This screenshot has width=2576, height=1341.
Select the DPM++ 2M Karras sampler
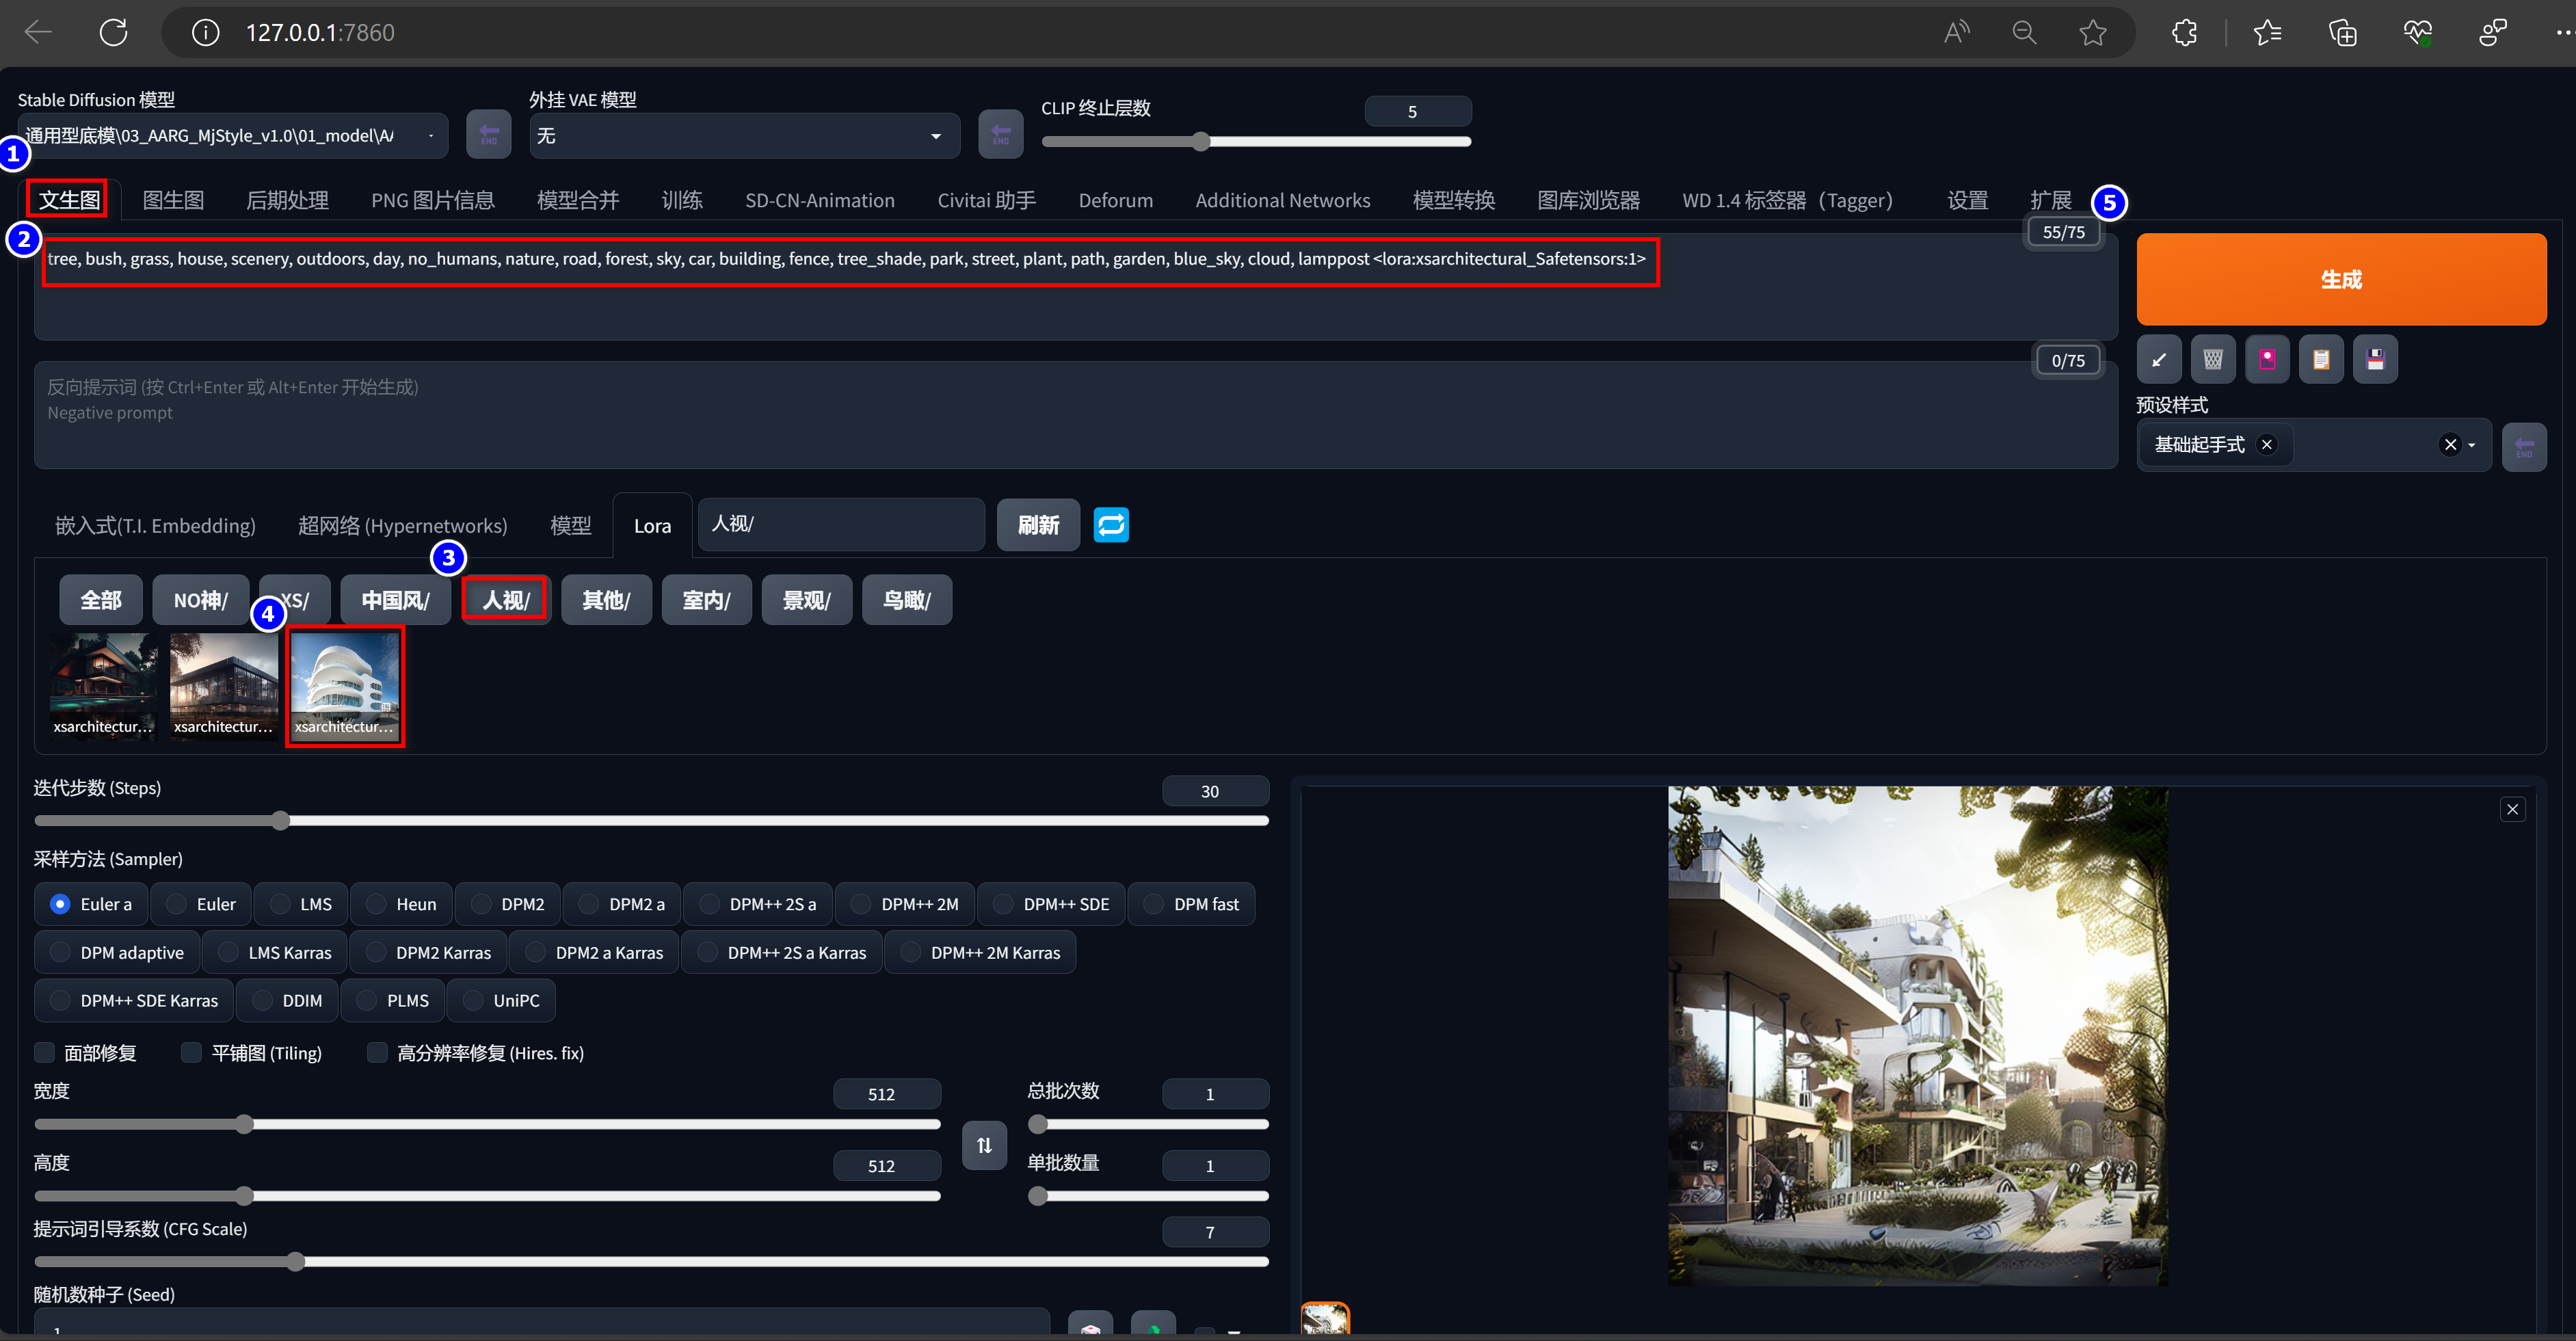(910, 953)
